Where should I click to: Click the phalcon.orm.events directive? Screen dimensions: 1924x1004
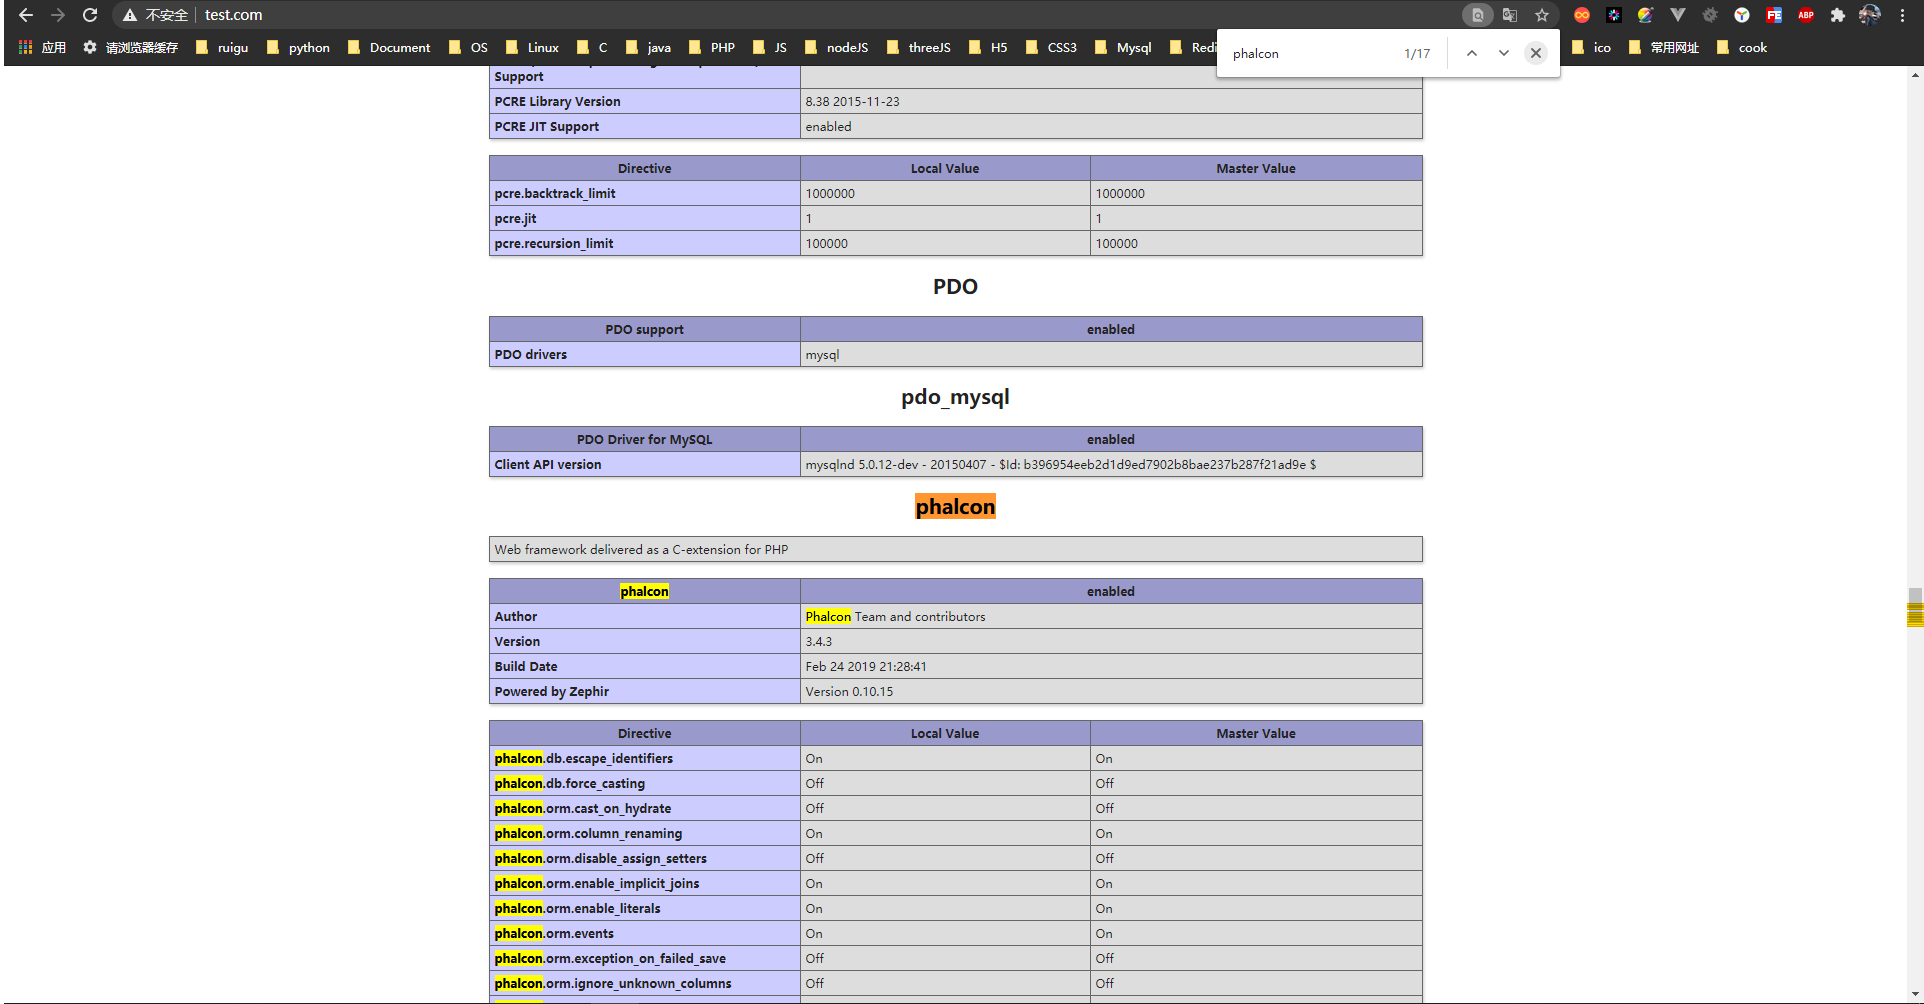[554, 934]
